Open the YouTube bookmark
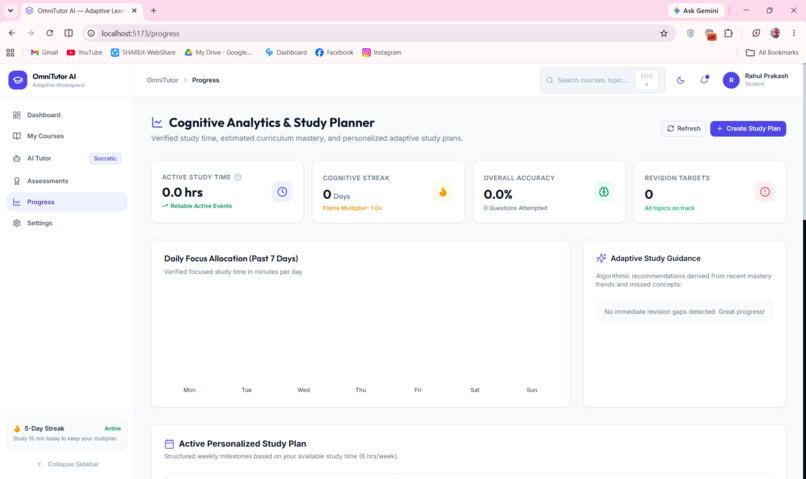806x479 pixels. [85, 52]
